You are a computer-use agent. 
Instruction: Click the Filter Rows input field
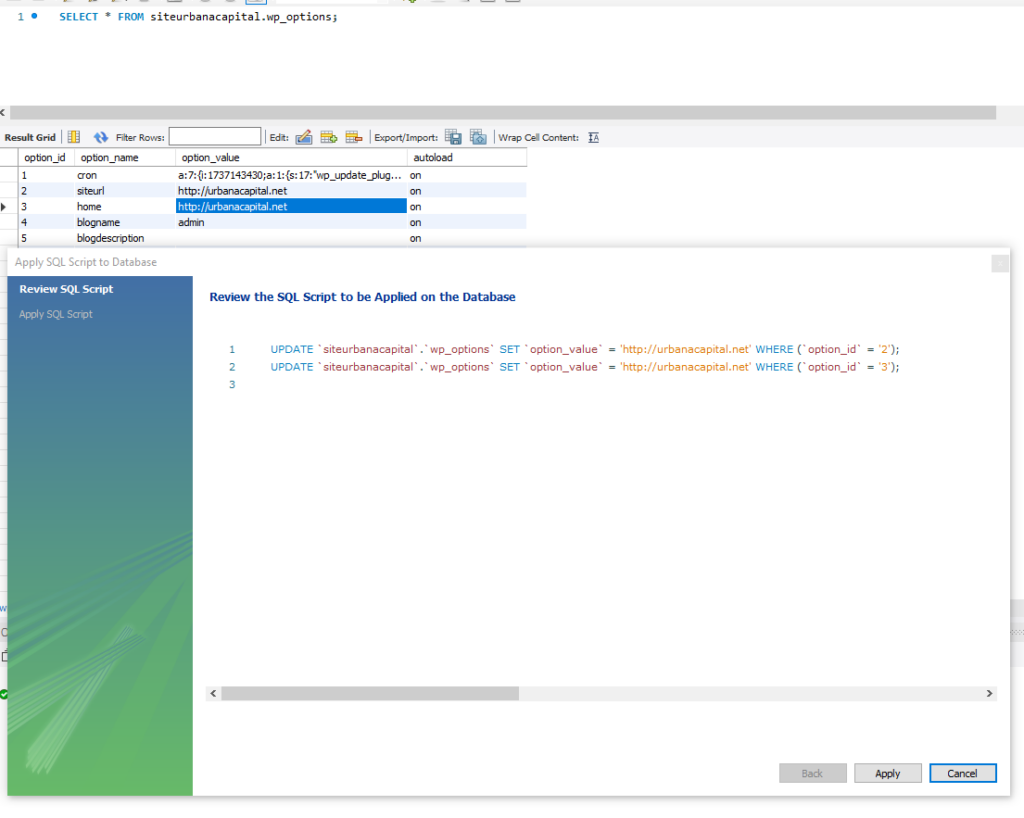tap(214, 137)
